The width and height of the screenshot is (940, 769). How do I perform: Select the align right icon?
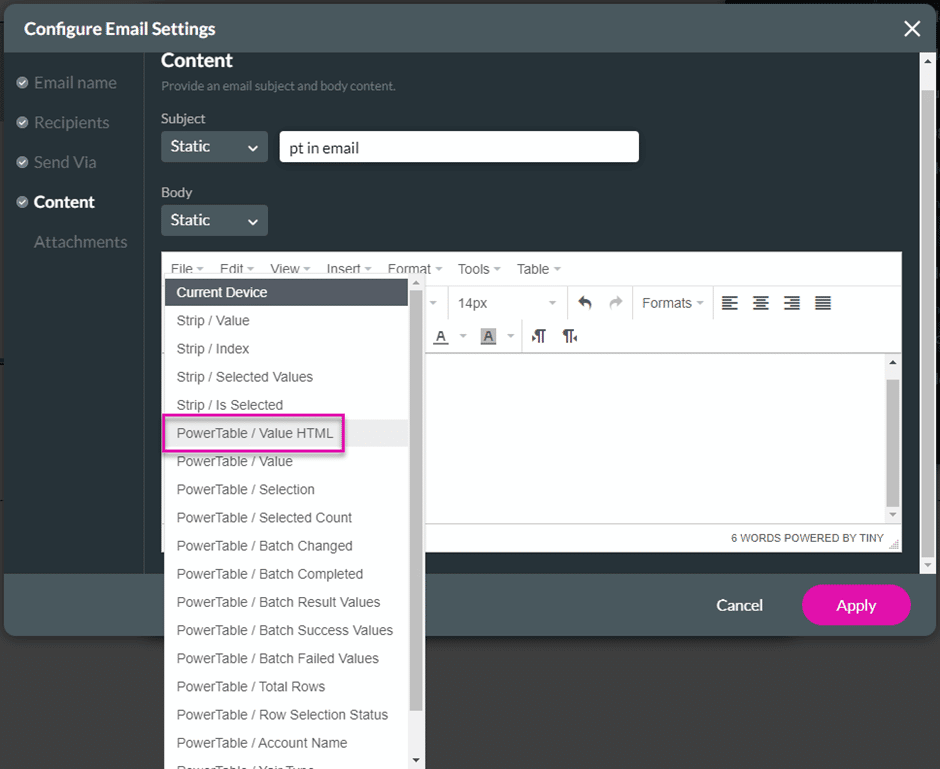pyautogui.click(x=793, y=303)
